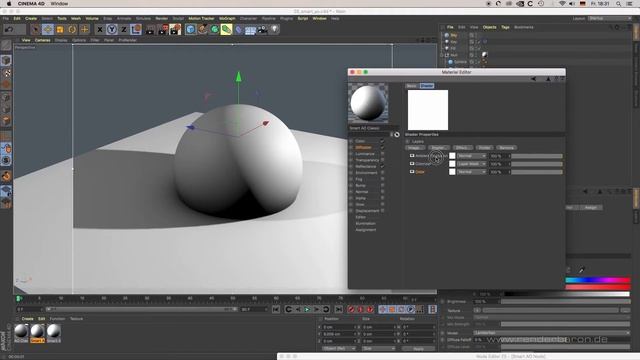Open the Create menu in menu bar
The image size is (640, 360).
31,18
